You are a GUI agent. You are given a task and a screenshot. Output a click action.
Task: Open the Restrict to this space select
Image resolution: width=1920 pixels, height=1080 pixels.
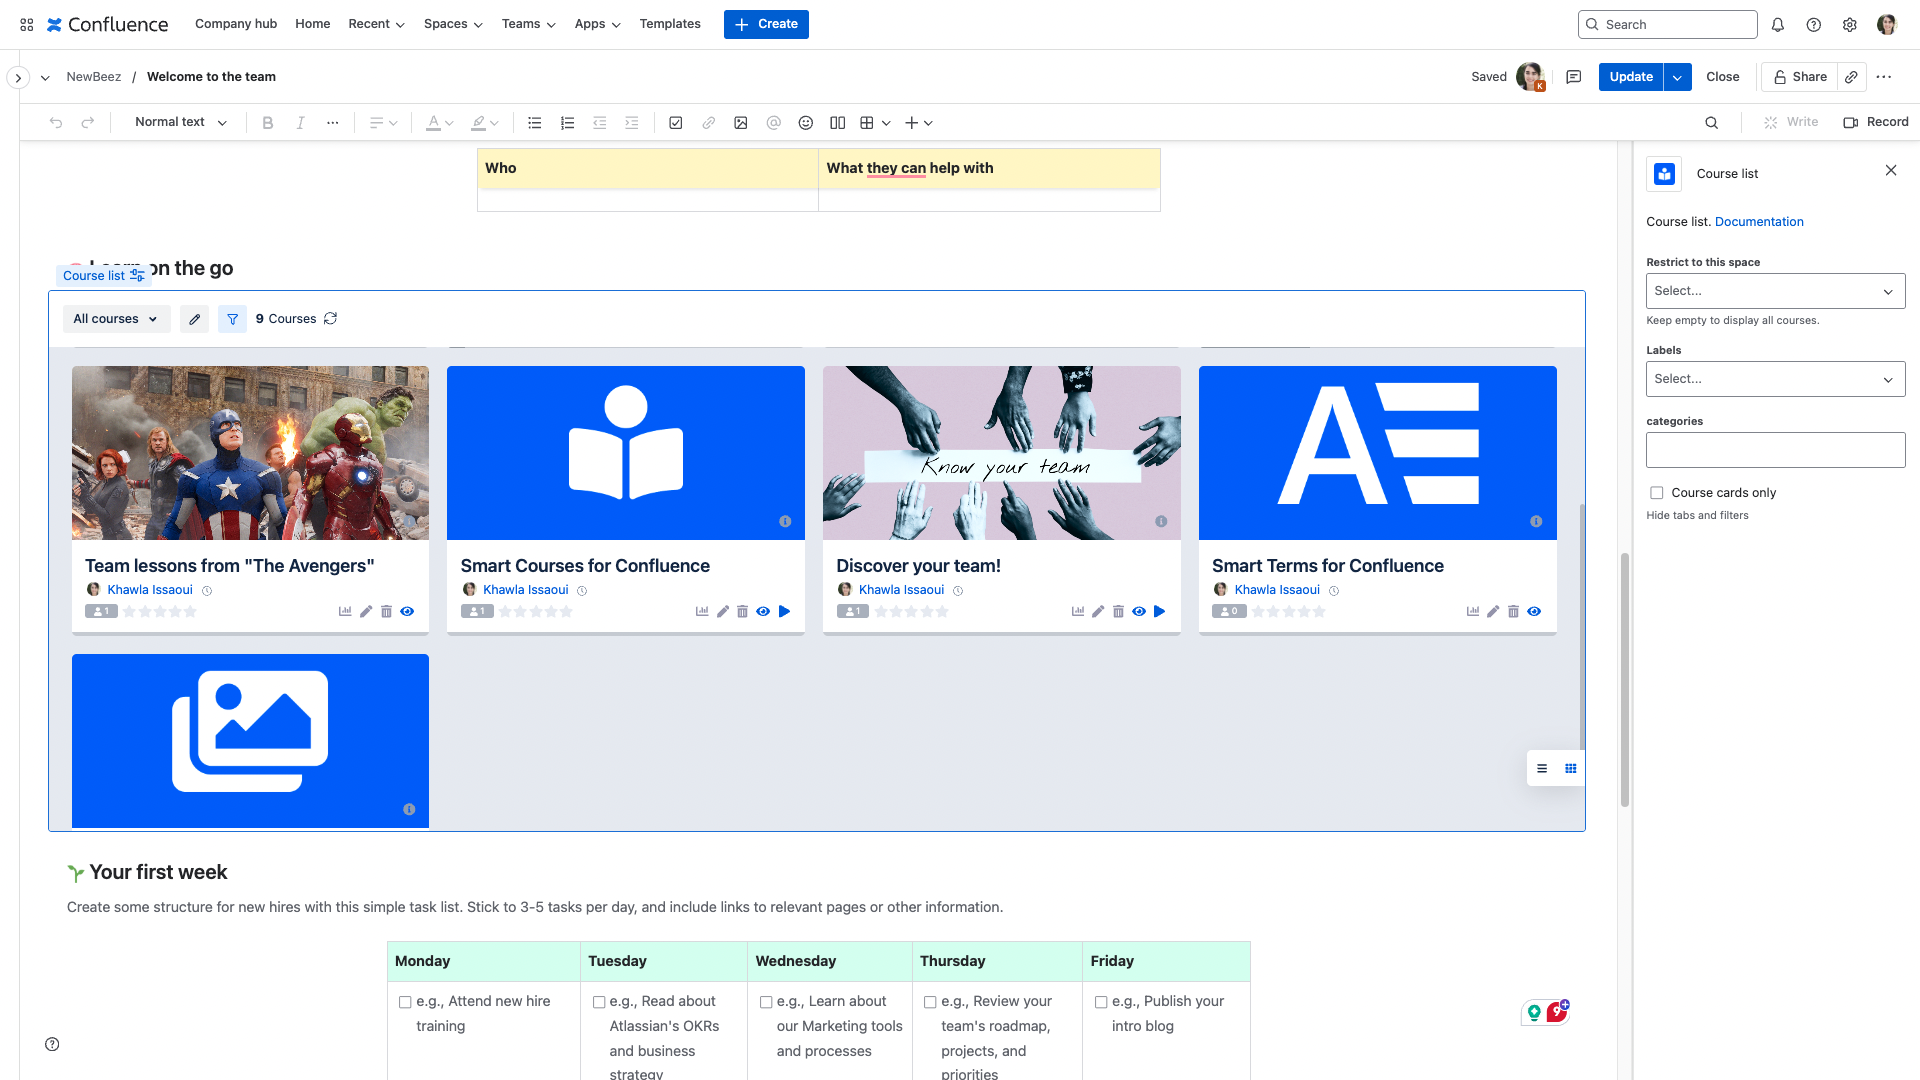(x=1776, y=291)
